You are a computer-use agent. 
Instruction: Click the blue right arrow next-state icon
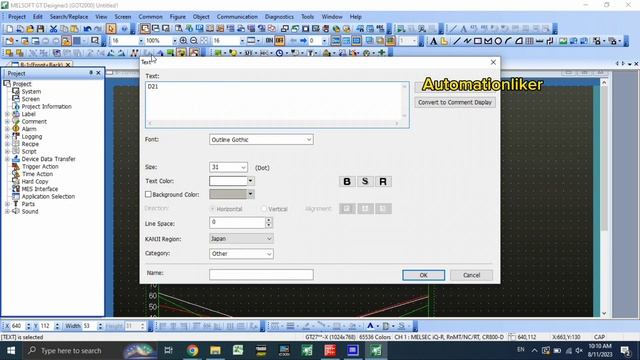coord(303,41)
